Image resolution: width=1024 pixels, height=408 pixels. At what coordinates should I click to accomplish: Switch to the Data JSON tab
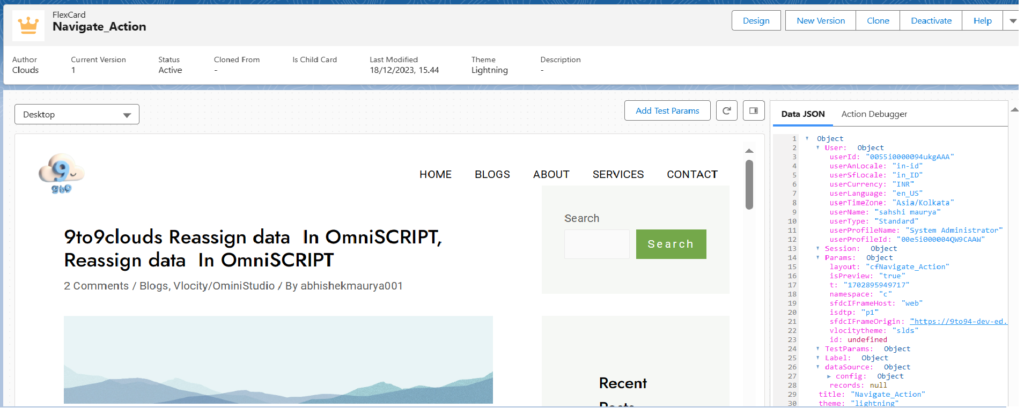[x=803, y=114]
